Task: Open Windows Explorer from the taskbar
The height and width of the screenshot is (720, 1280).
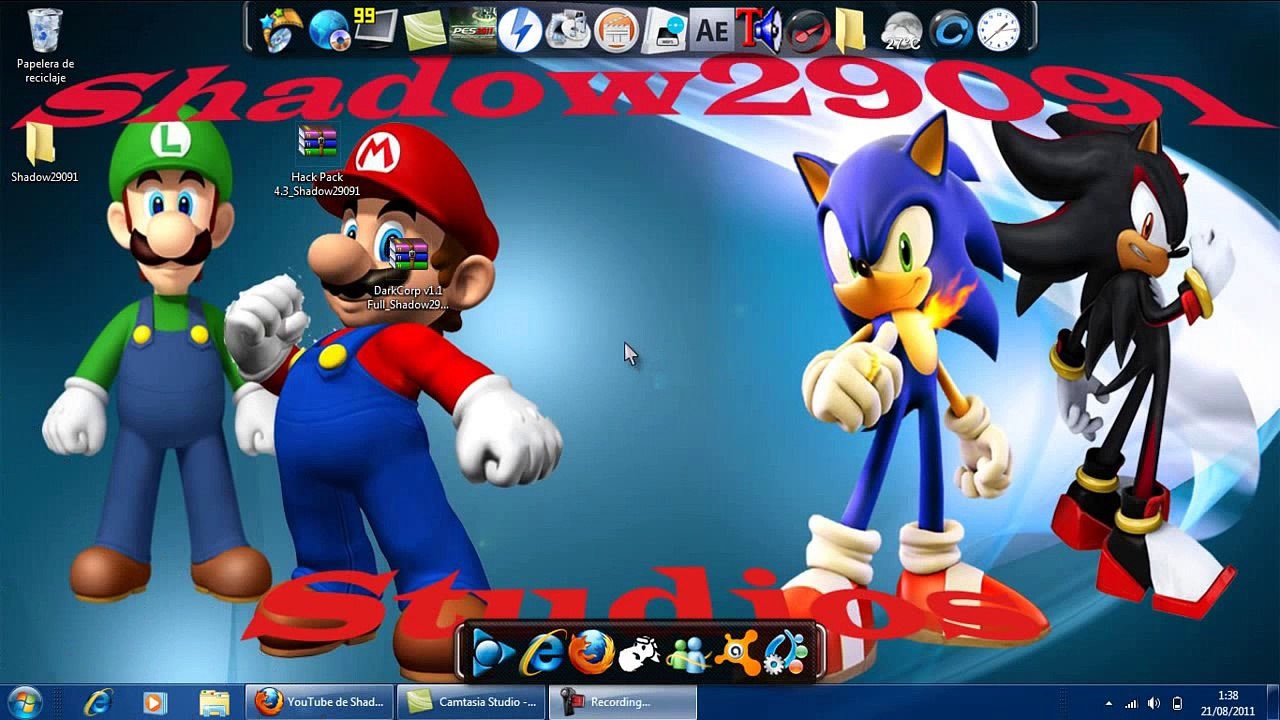Action: pos(213,702)
